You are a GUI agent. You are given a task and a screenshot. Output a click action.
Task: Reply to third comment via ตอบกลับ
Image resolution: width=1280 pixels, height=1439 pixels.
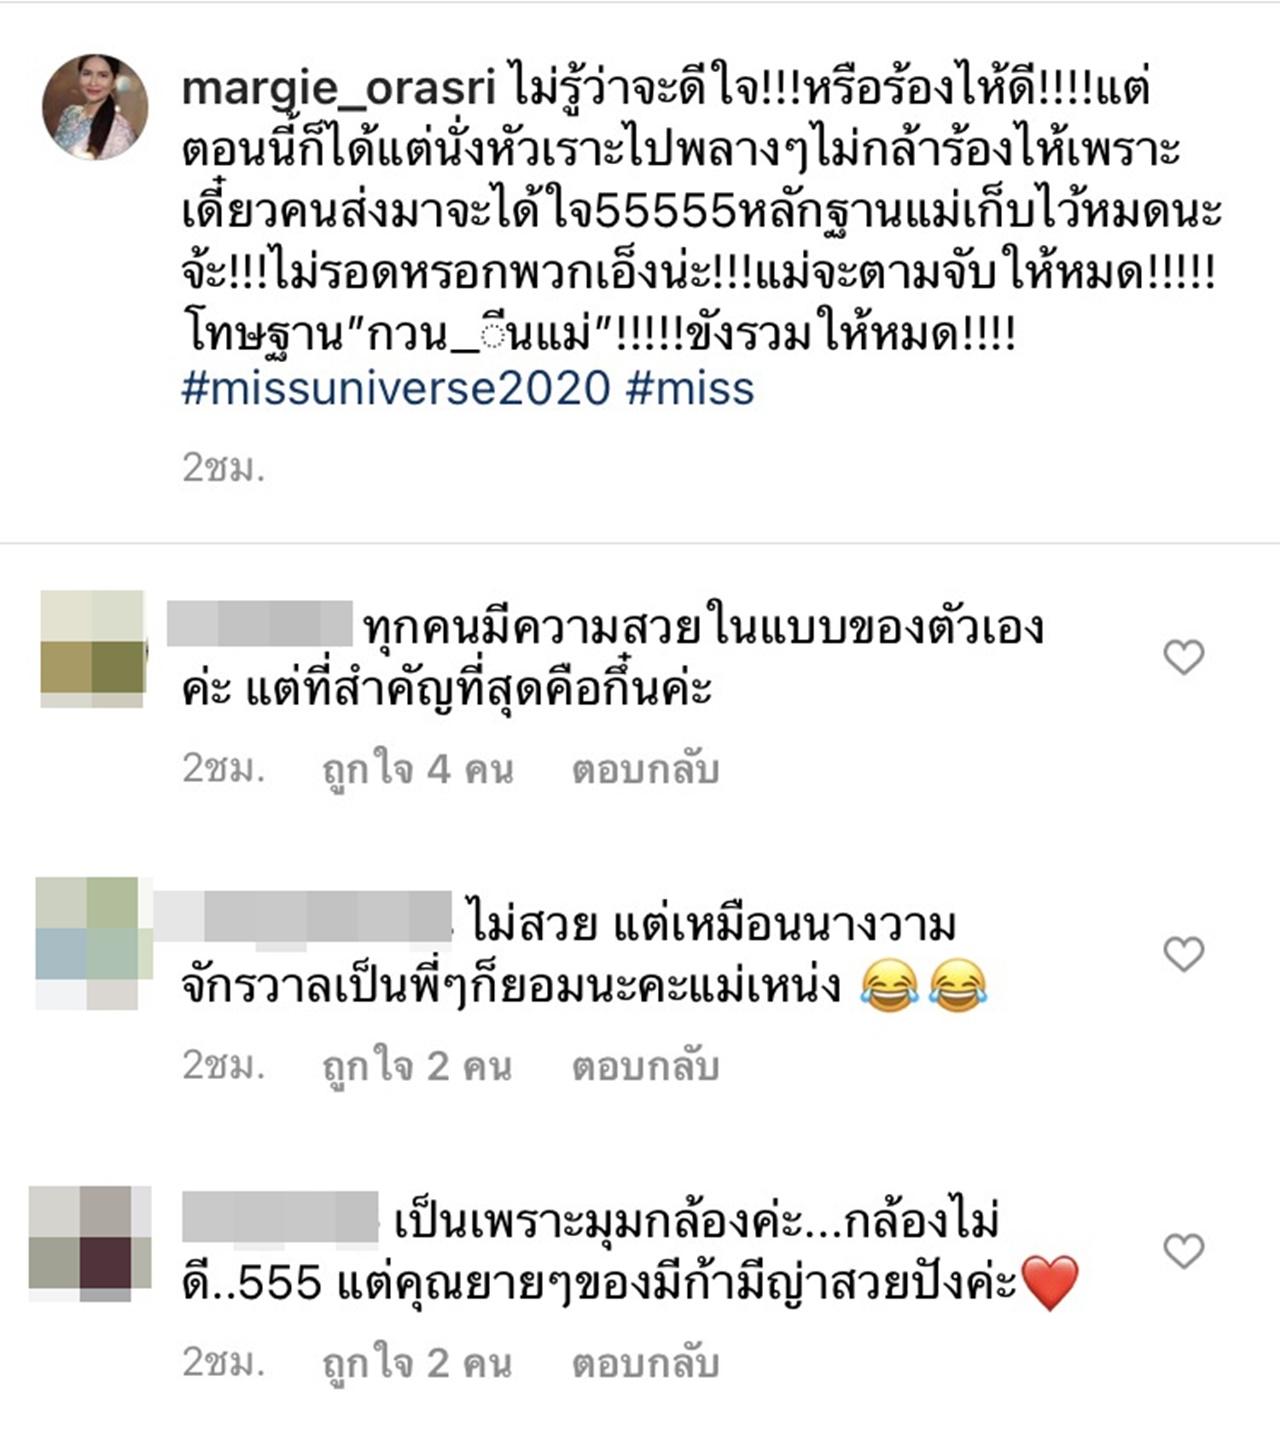[645, 1363]
